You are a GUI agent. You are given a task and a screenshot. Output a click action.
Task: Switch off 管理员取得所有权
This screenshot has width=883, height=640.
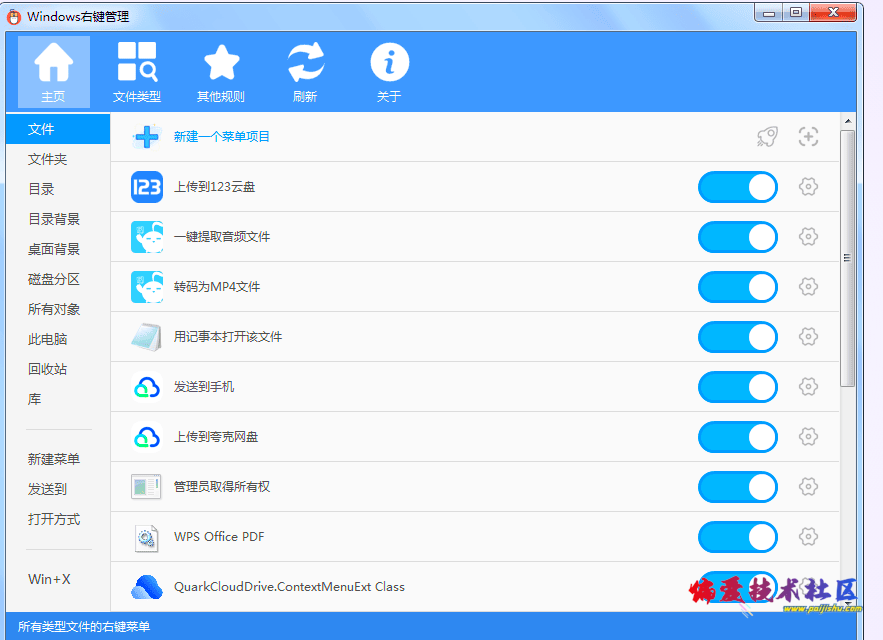click(x=738, y=487)
